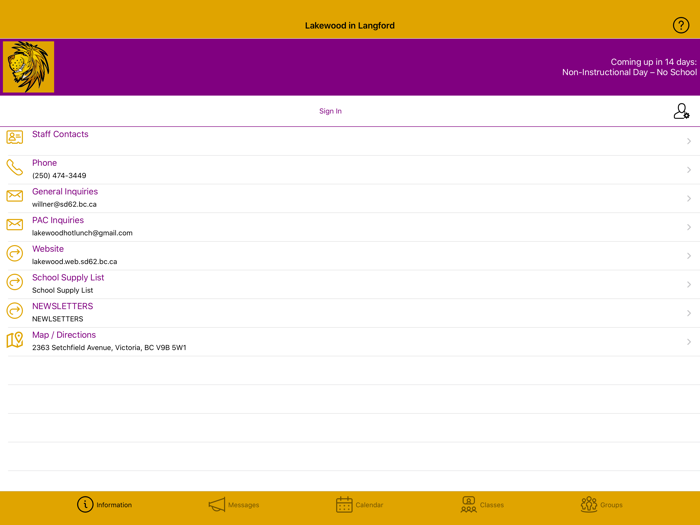The image size is (700, 525).
Task: Tap the email lakewoodhotlunch@gmail.com
Action: pyautogui.click(x=82, y=233)
